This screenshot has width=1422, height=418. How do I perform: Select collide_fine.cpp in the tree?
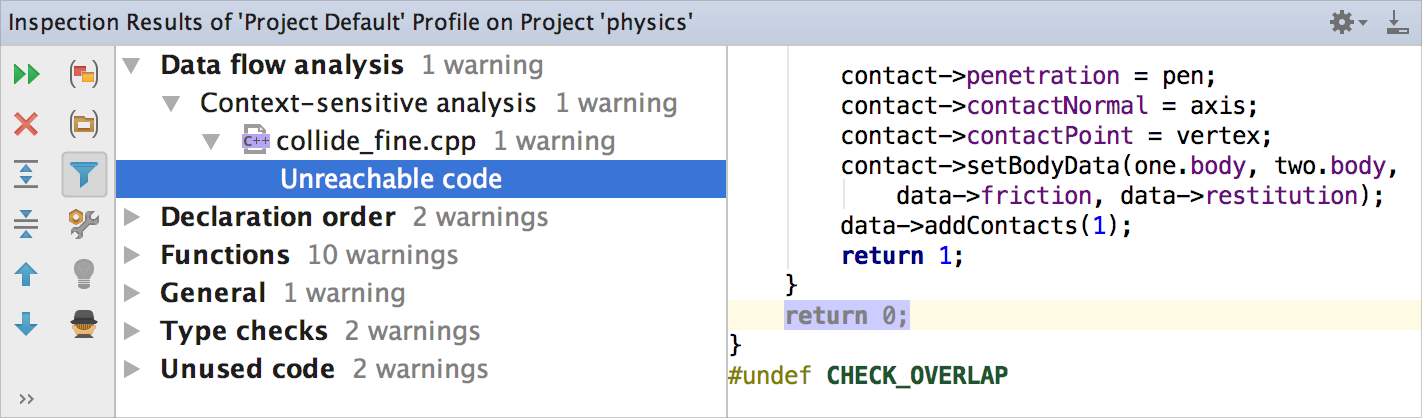coord(375,142)
